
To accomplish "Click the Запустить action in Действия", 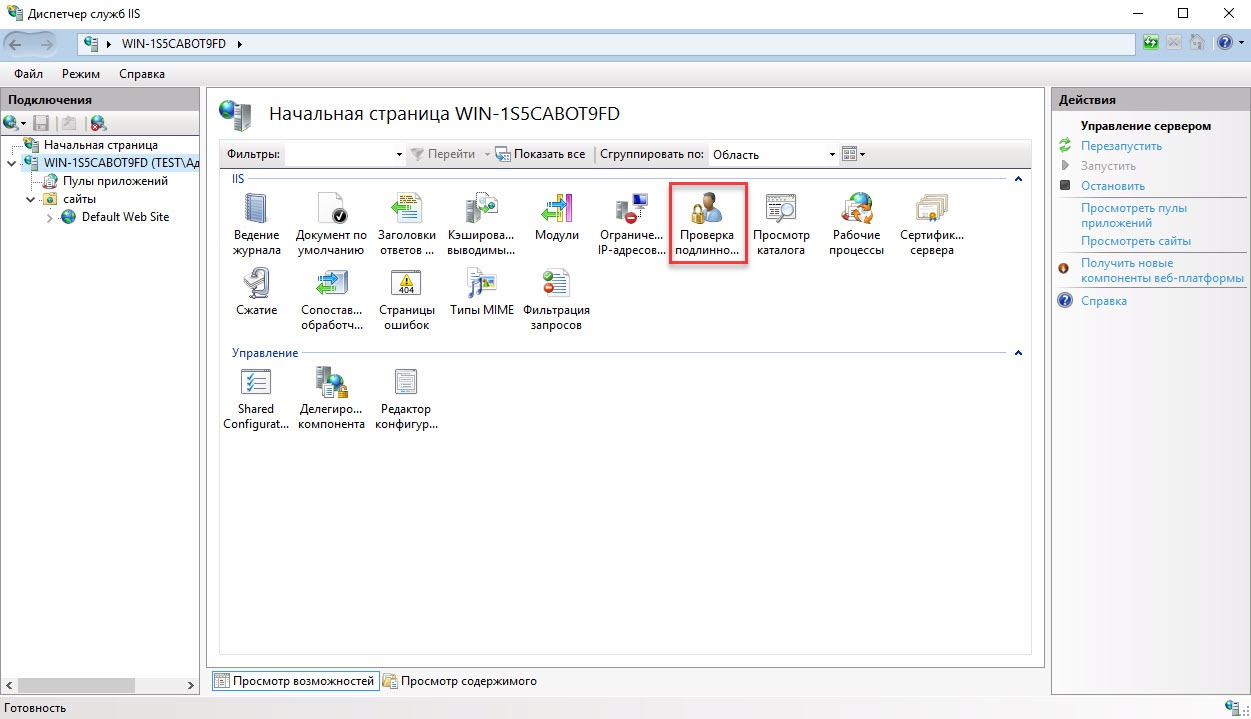I will click(1108, 166).
